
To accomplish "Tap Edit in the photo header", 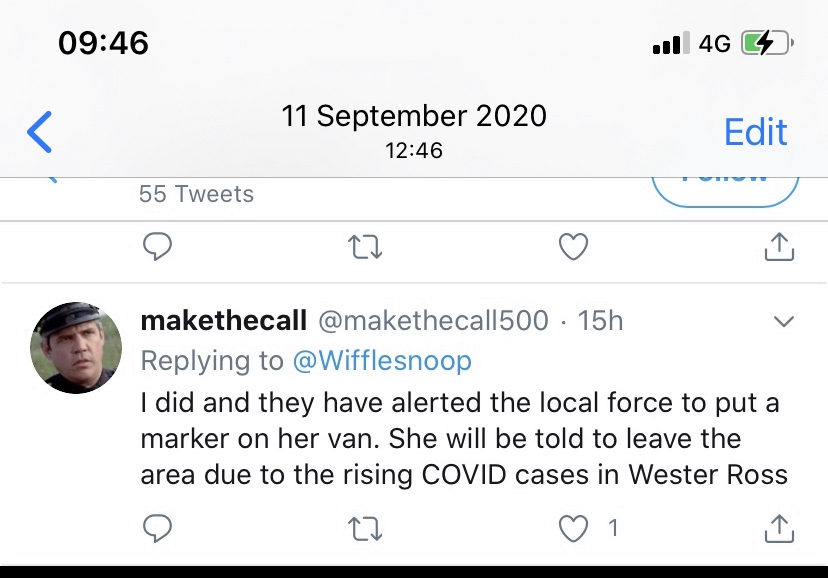I will click(755, 132).
